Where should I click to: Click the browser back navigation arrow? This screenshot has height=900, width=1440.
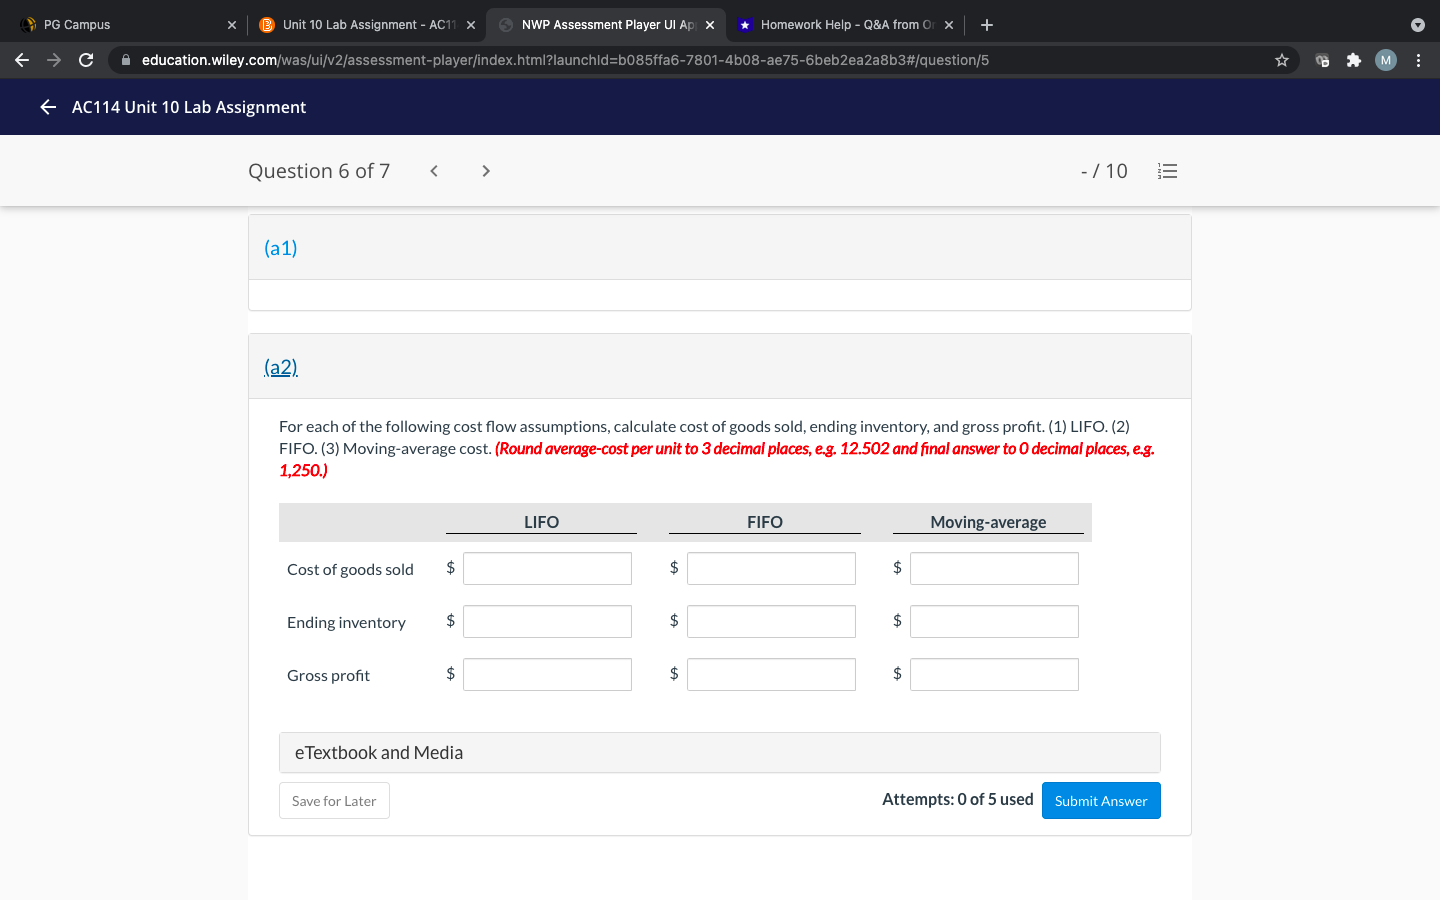(x=21, y=60)
